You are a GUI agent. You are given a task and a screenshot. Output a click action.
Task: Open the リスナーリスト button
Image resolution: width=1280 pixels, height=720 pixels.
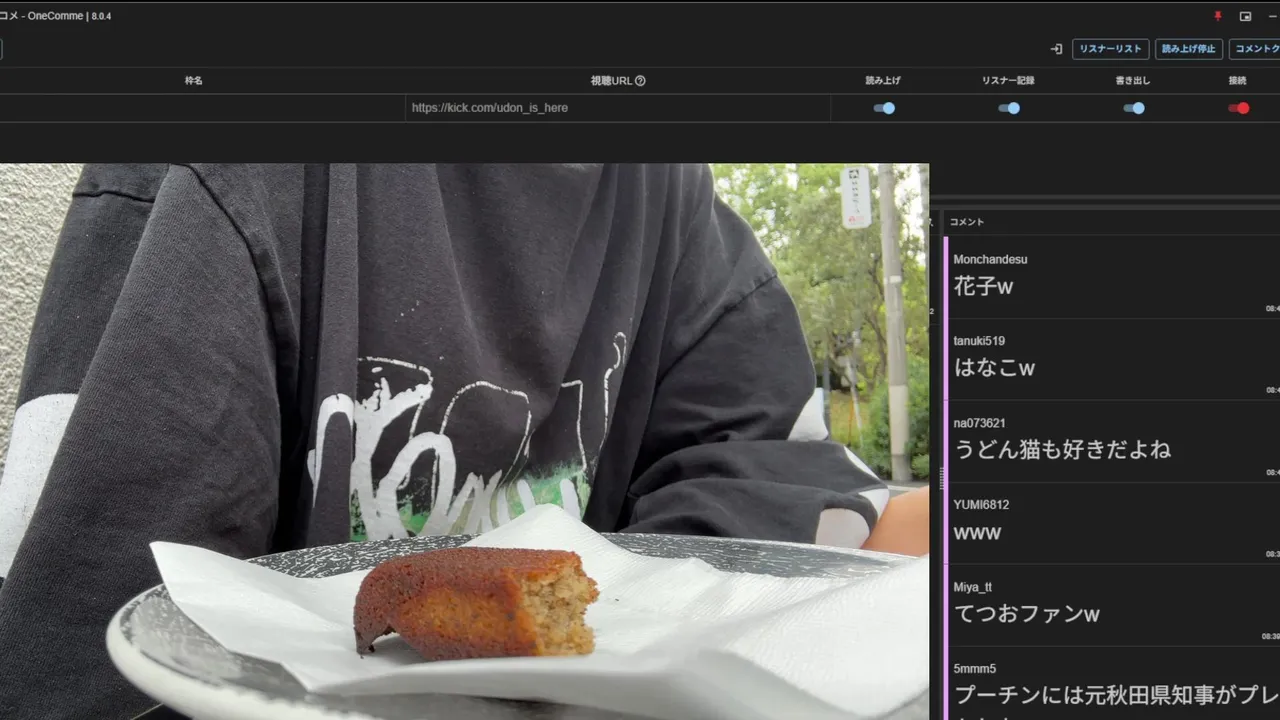coord(1110,48)
